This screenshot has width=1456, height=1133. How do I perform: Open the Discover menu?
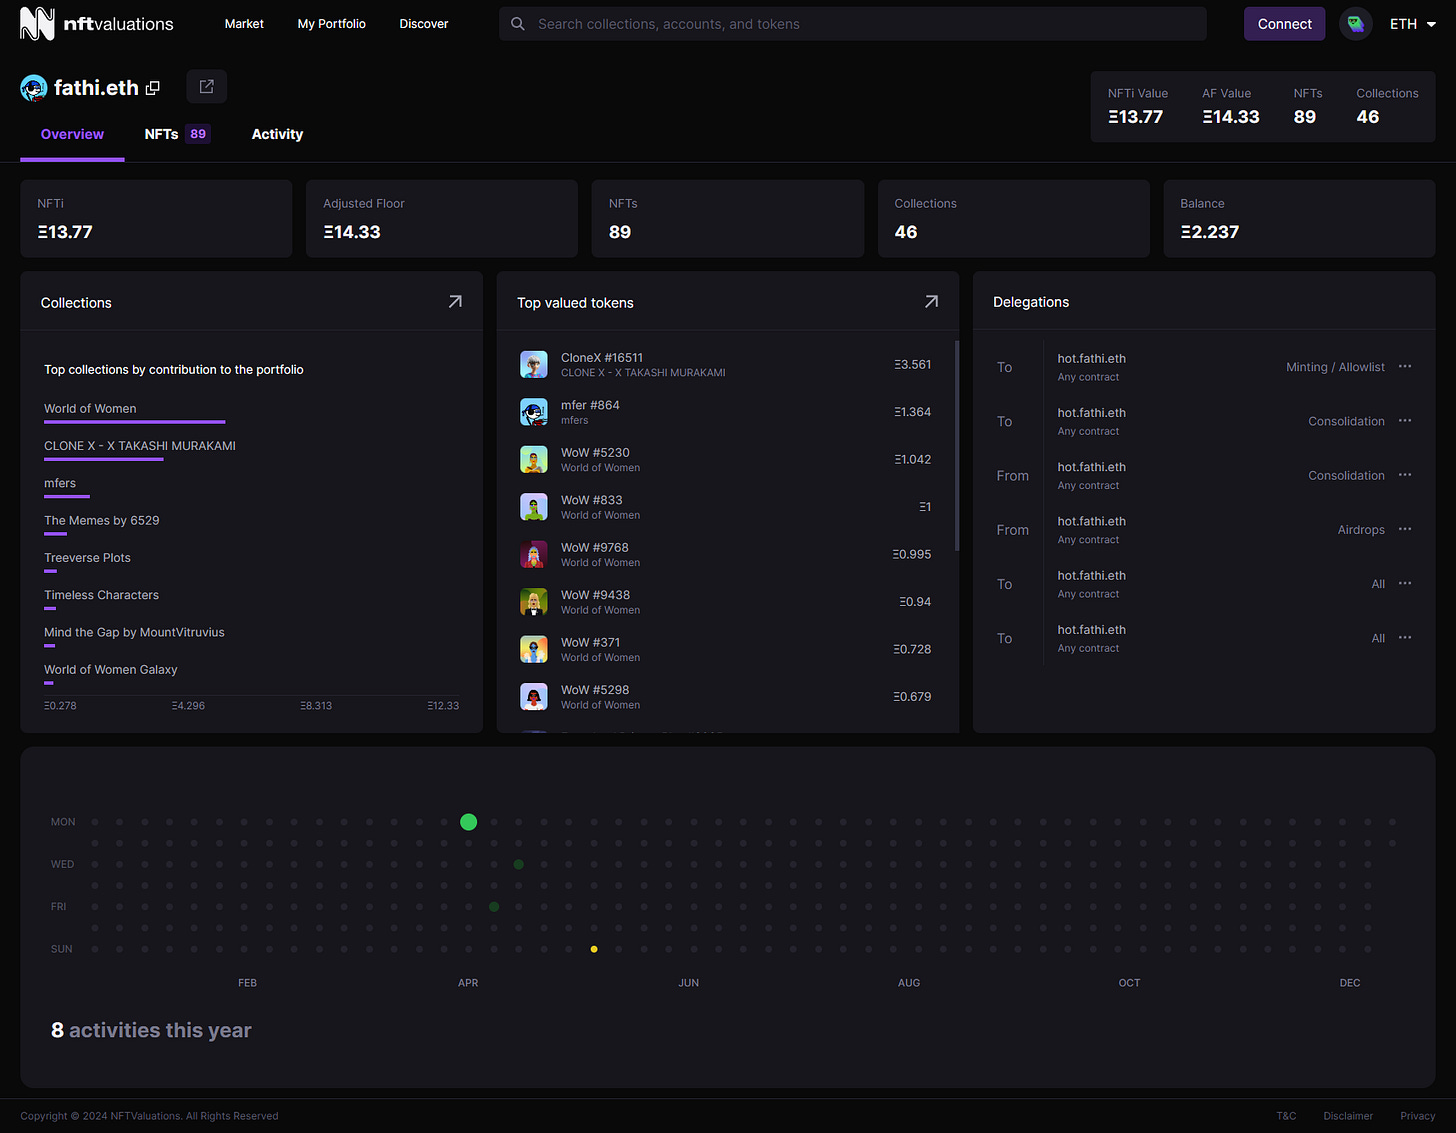[424, 24]
